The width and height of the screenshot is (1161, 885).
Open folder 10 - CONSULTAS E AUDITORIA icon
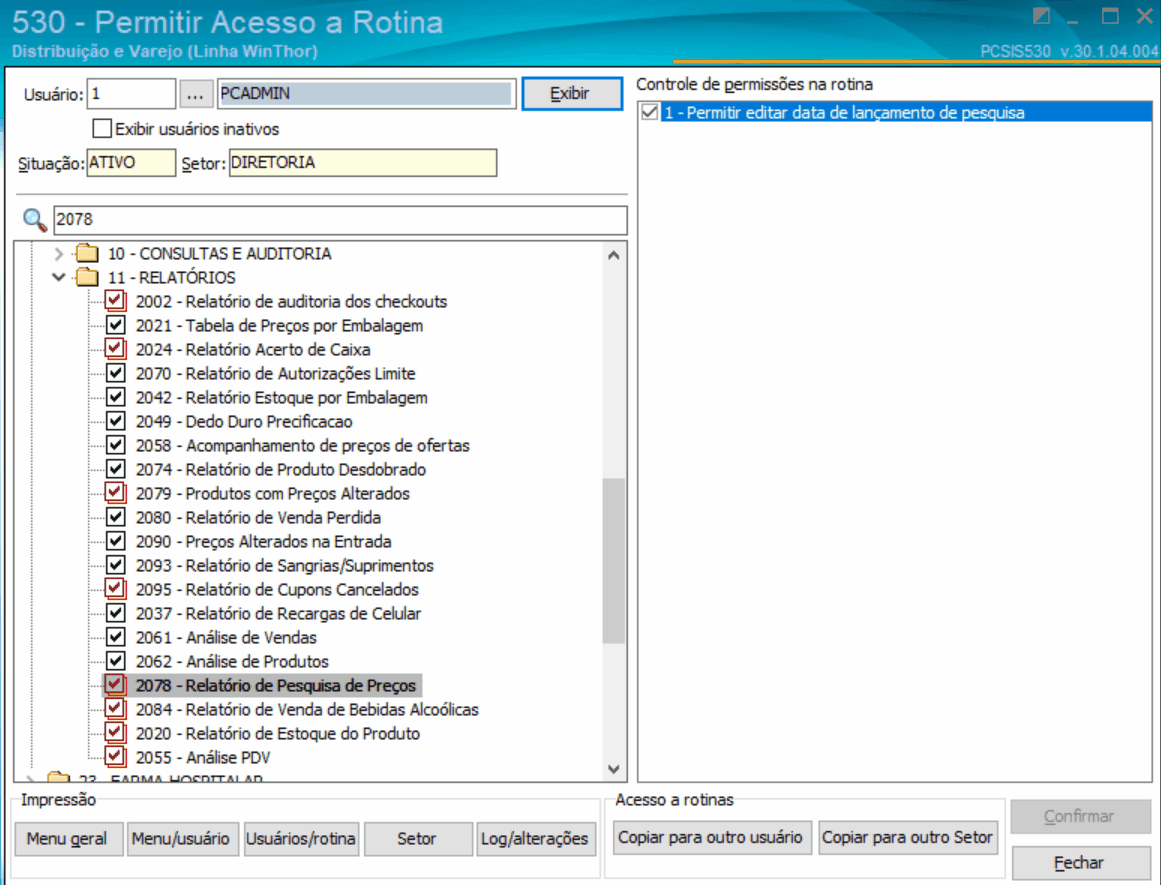(87, 253)
